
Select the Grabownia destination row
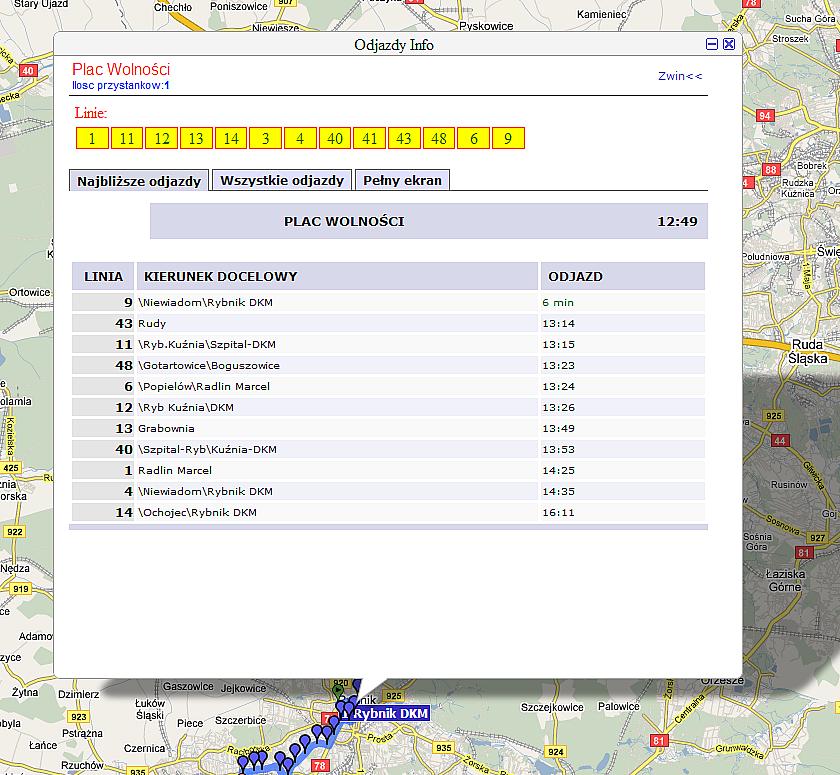(388, 428)
